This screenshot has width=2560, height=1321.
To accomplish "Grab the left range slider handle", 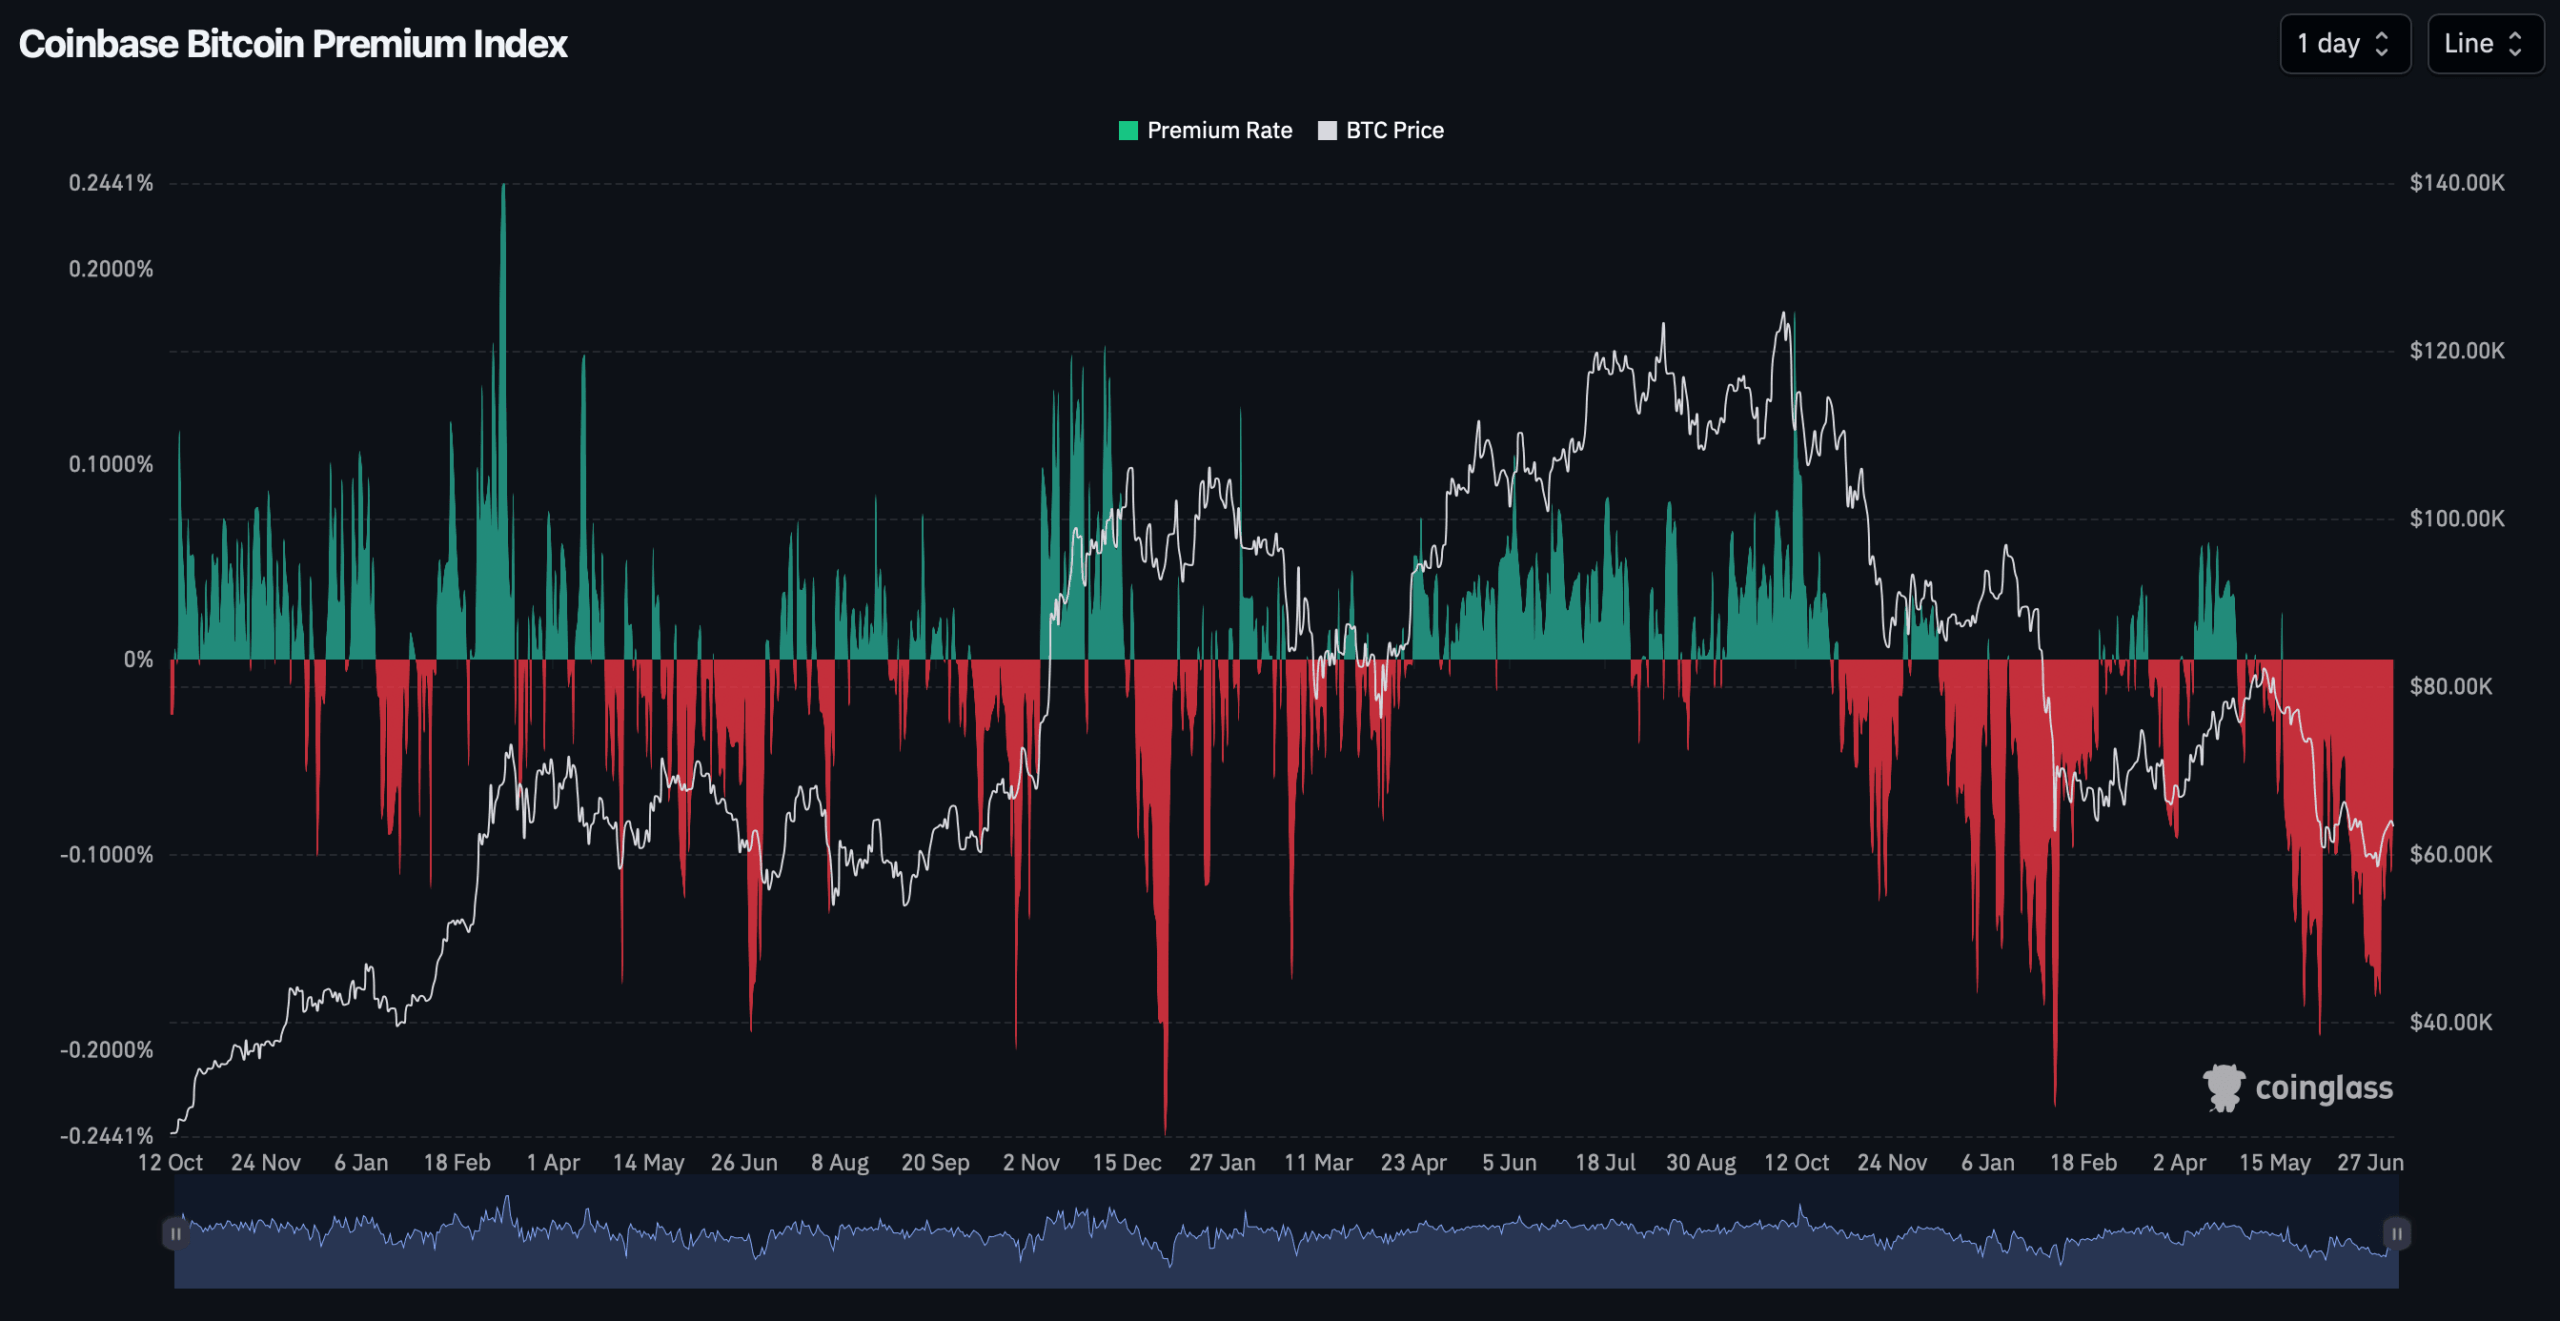I will pyautogui.click(x=175, y=1233).
